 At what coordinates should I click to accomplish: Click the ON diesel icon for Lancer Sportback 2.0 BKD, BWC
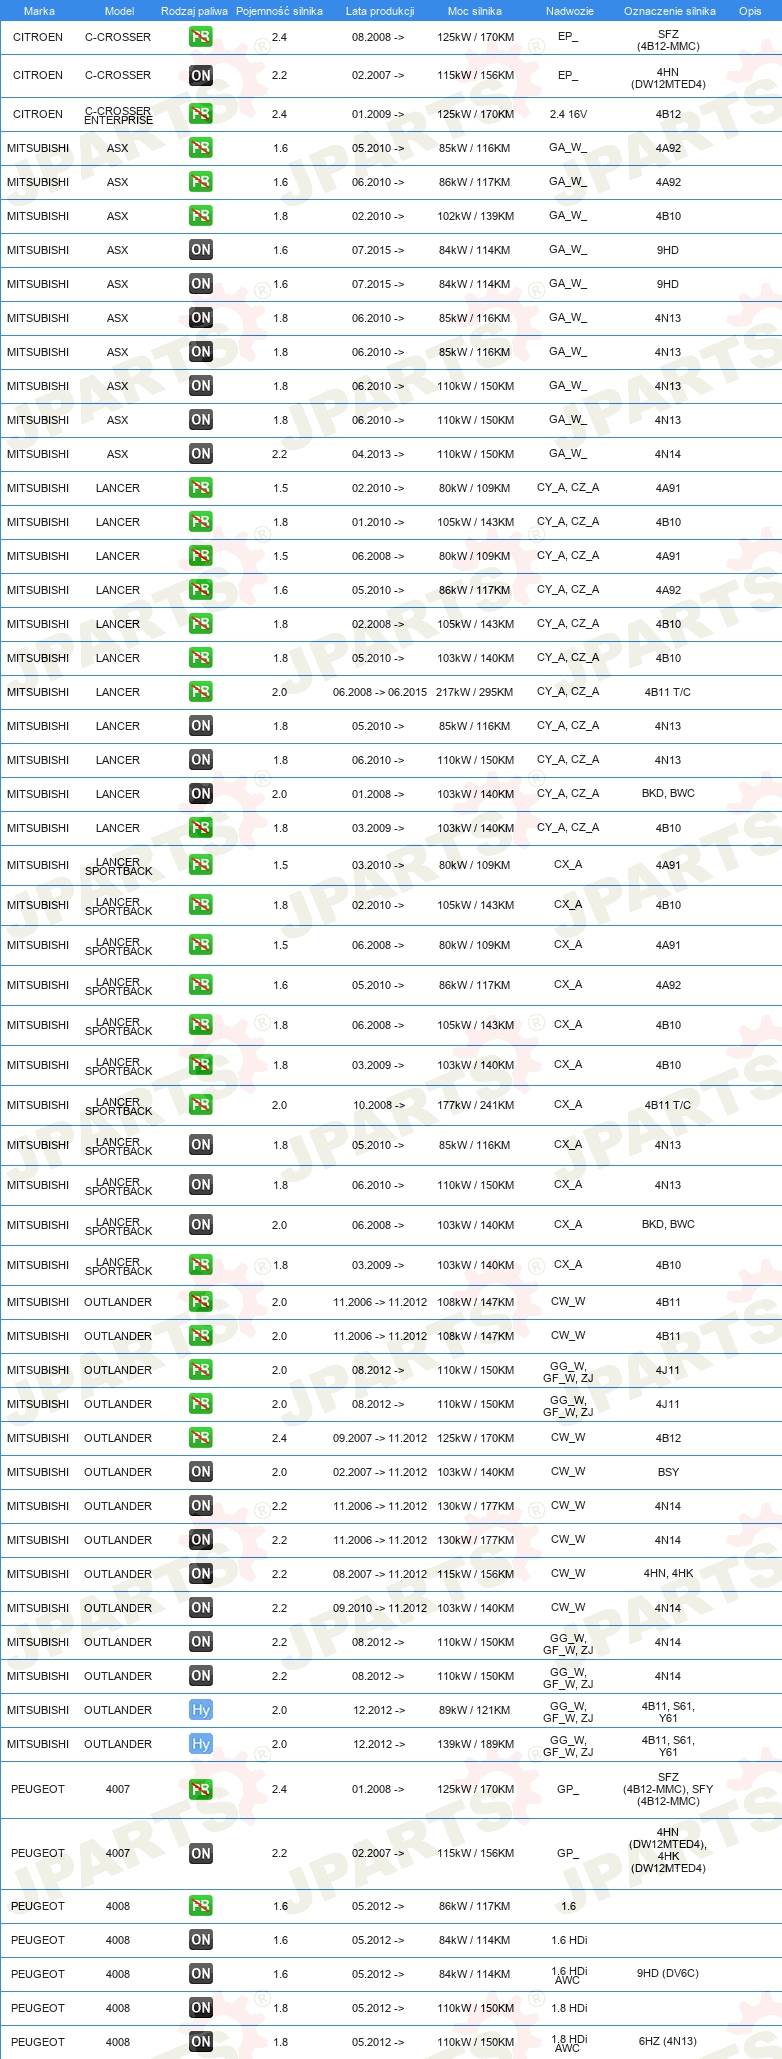coord(201,1225)
